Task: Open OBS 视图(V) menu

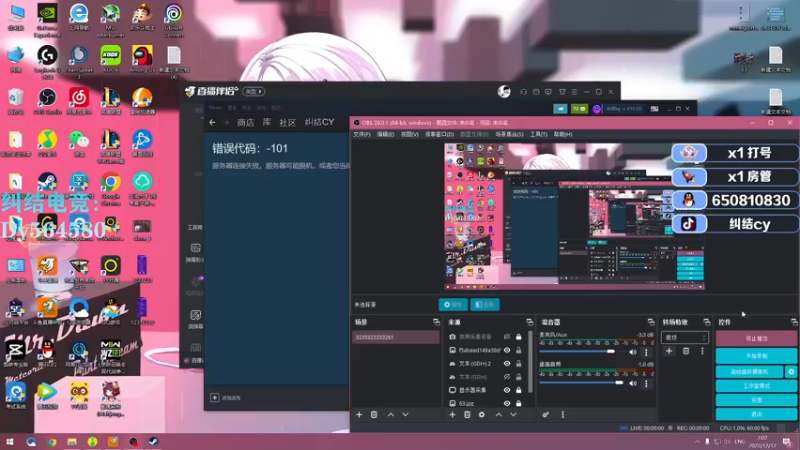Action: 409,134
